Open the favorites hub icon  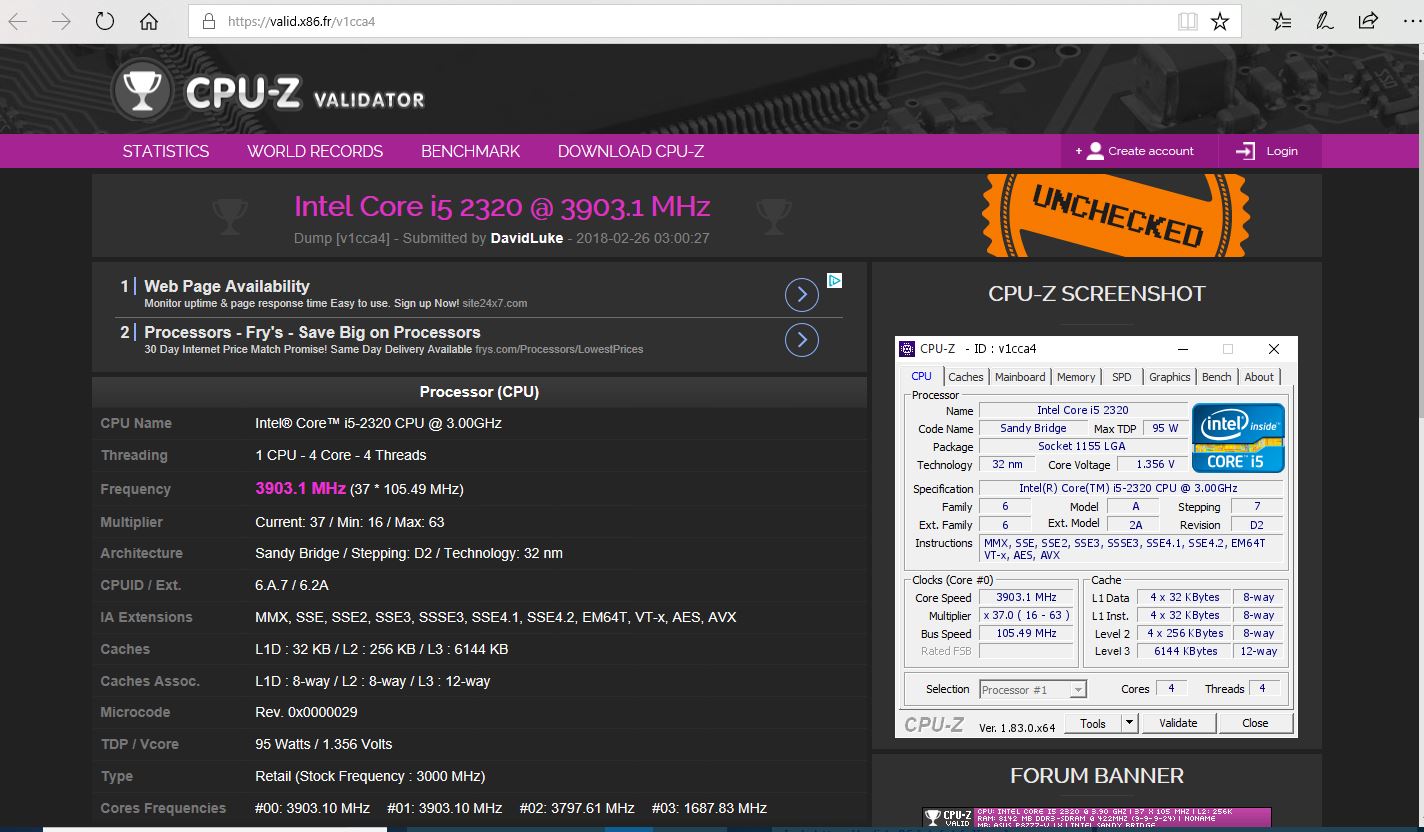(1281, 21)
